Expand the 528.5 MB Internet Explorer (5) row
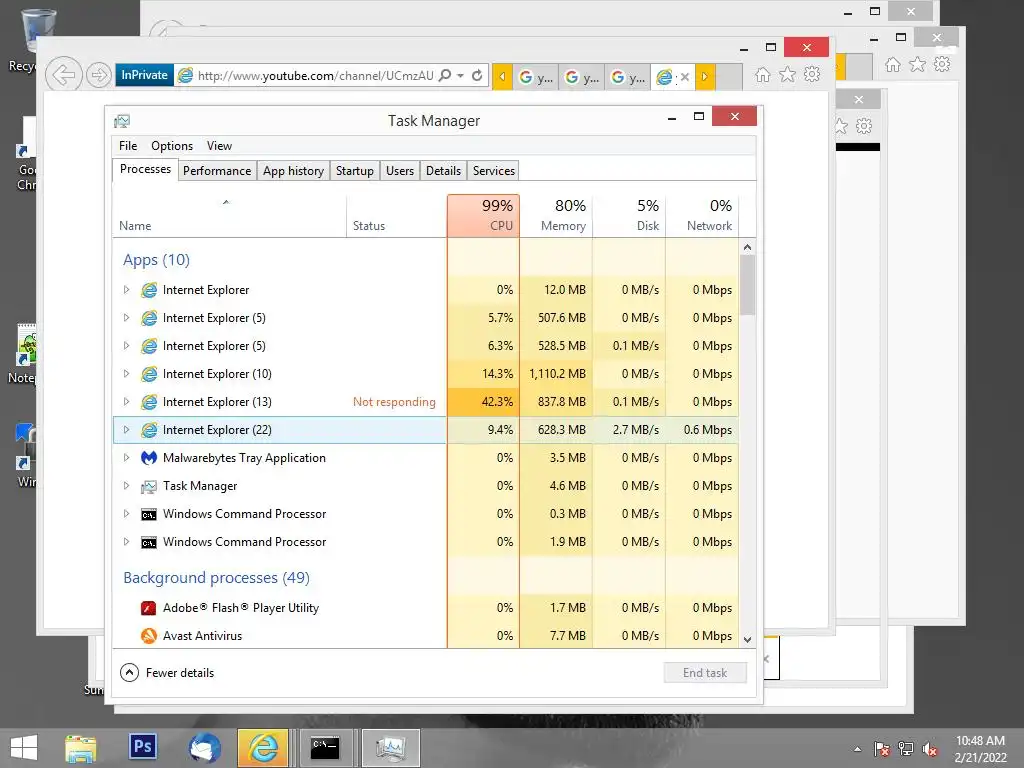 (127, 345)
